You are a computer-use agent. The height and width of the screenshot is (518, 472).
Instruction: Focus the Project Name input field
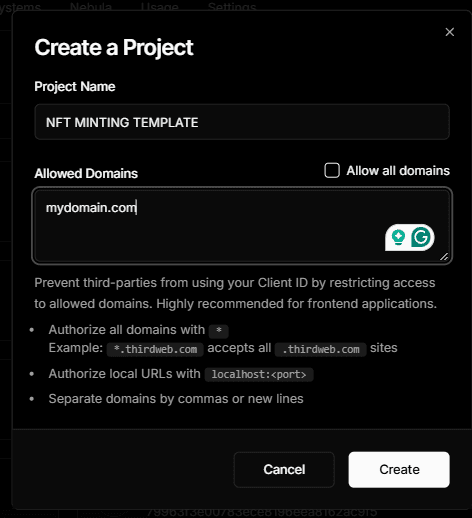tap(242, 122)
